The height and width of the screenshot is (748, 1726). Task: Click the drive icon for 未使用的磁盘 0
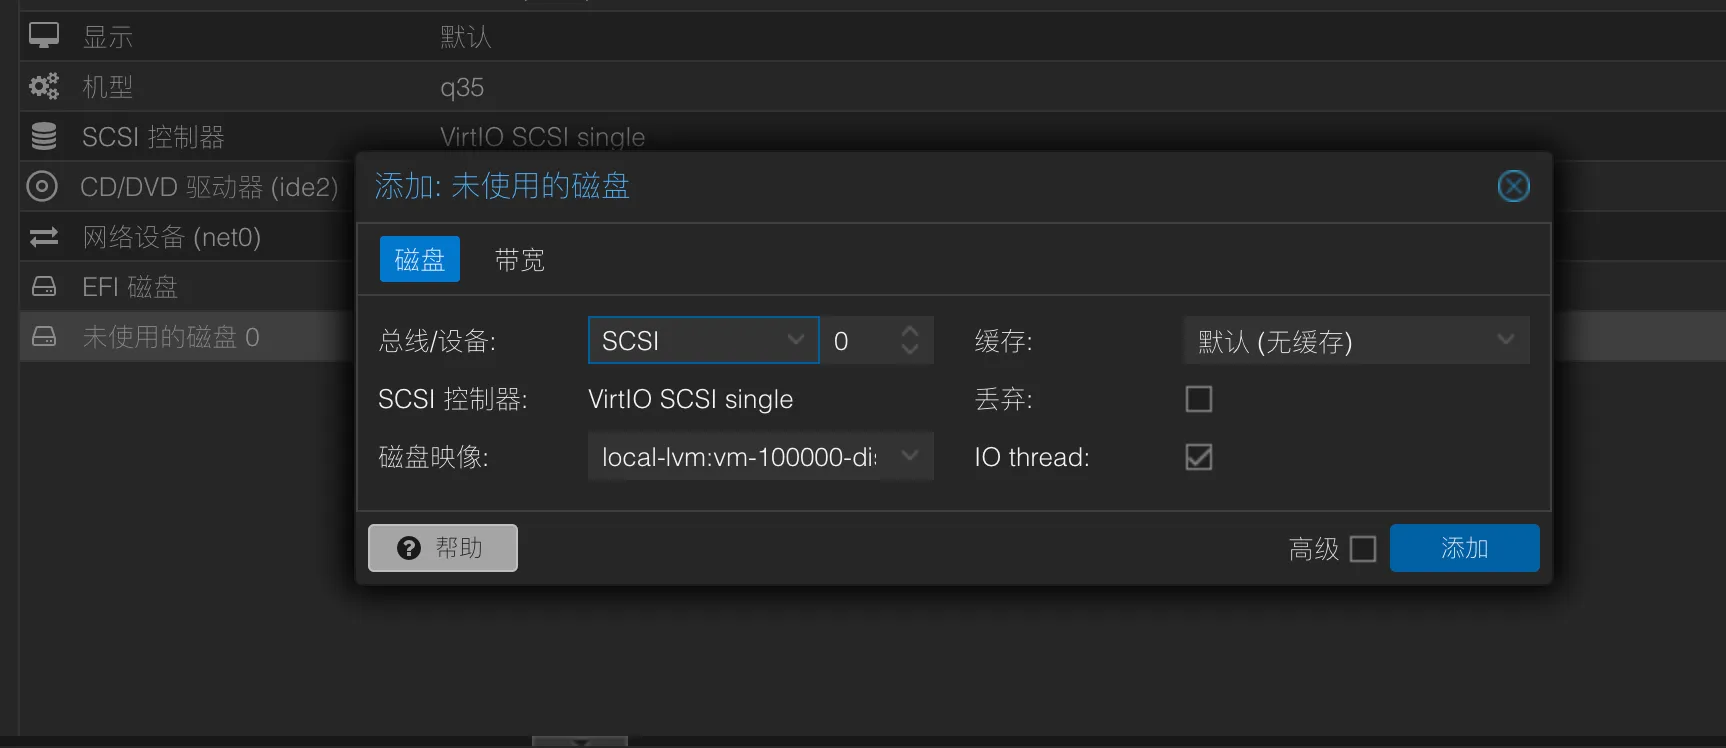(x=44, y=337)
